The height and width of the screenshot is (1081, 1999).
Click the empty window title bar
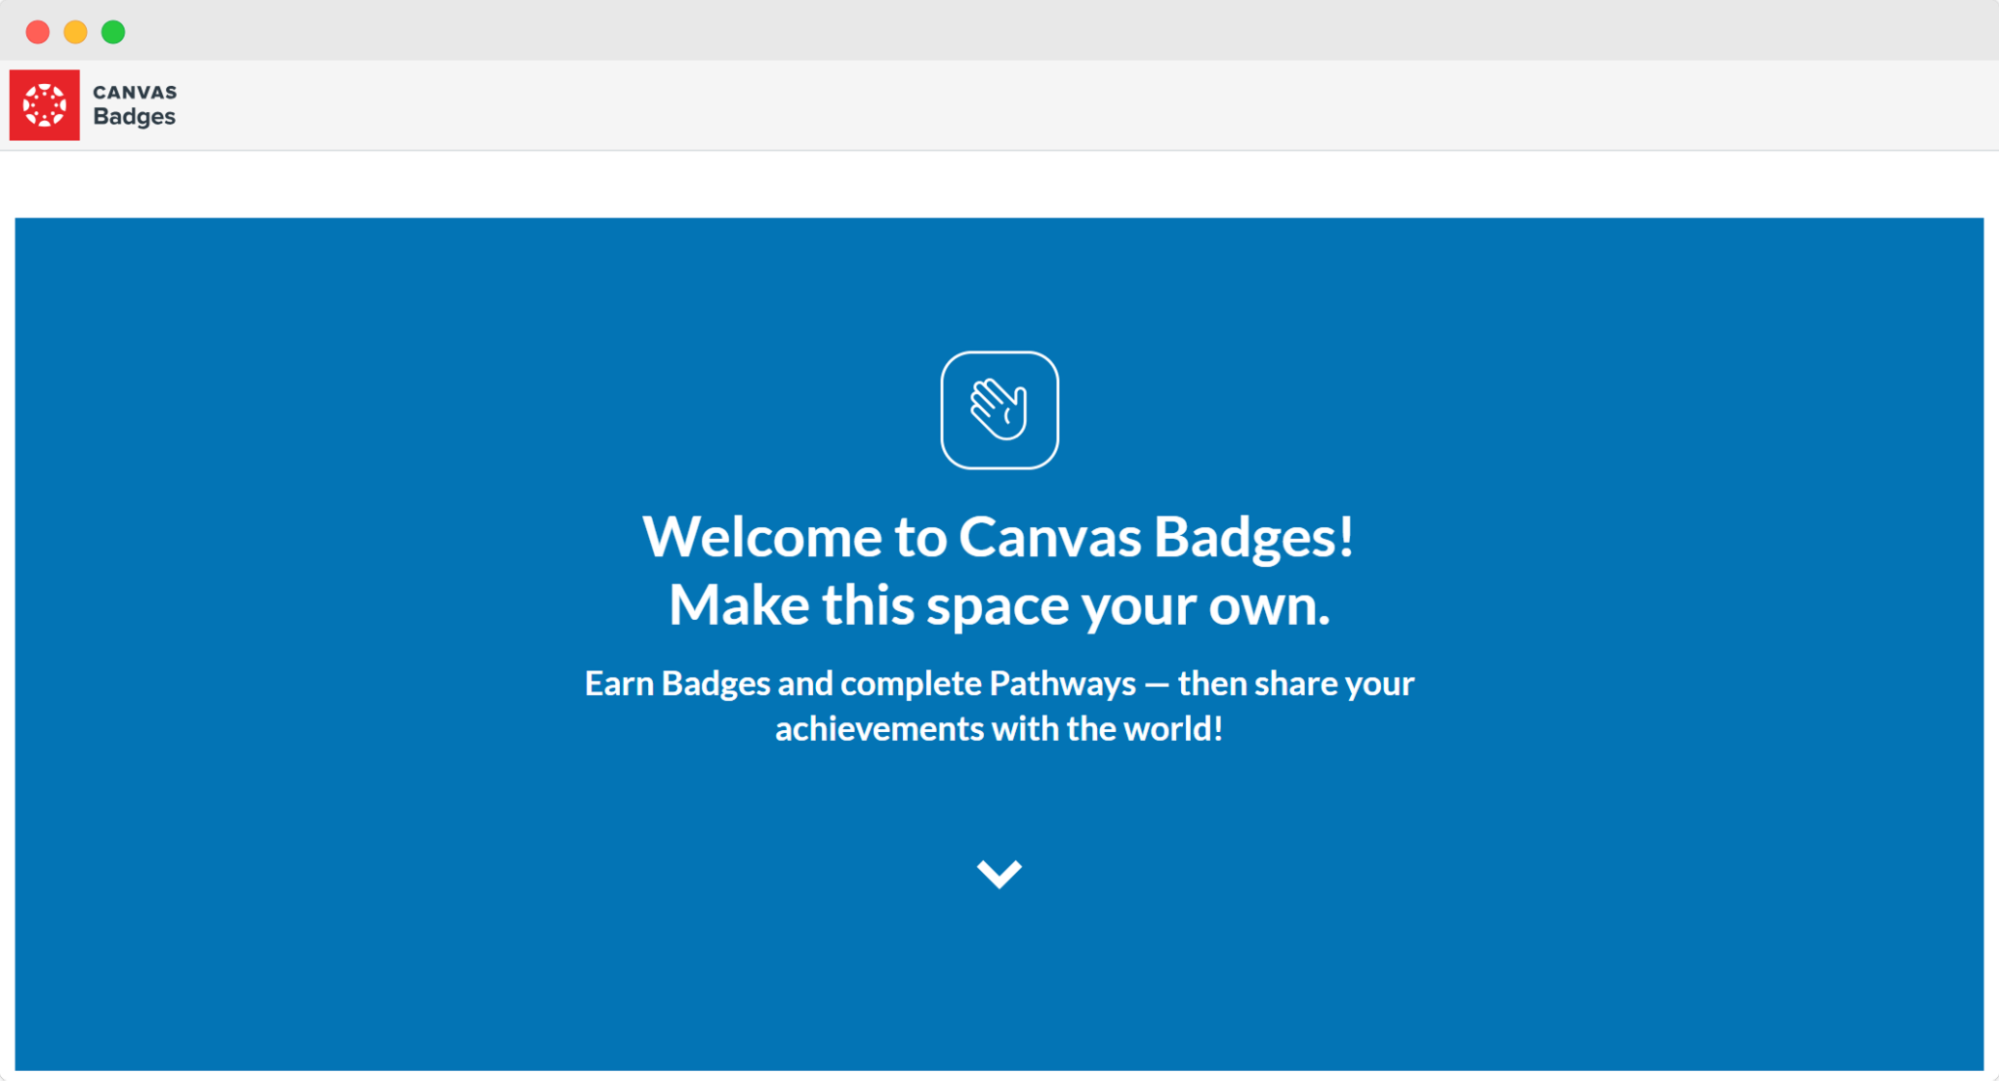[1000, 30]
